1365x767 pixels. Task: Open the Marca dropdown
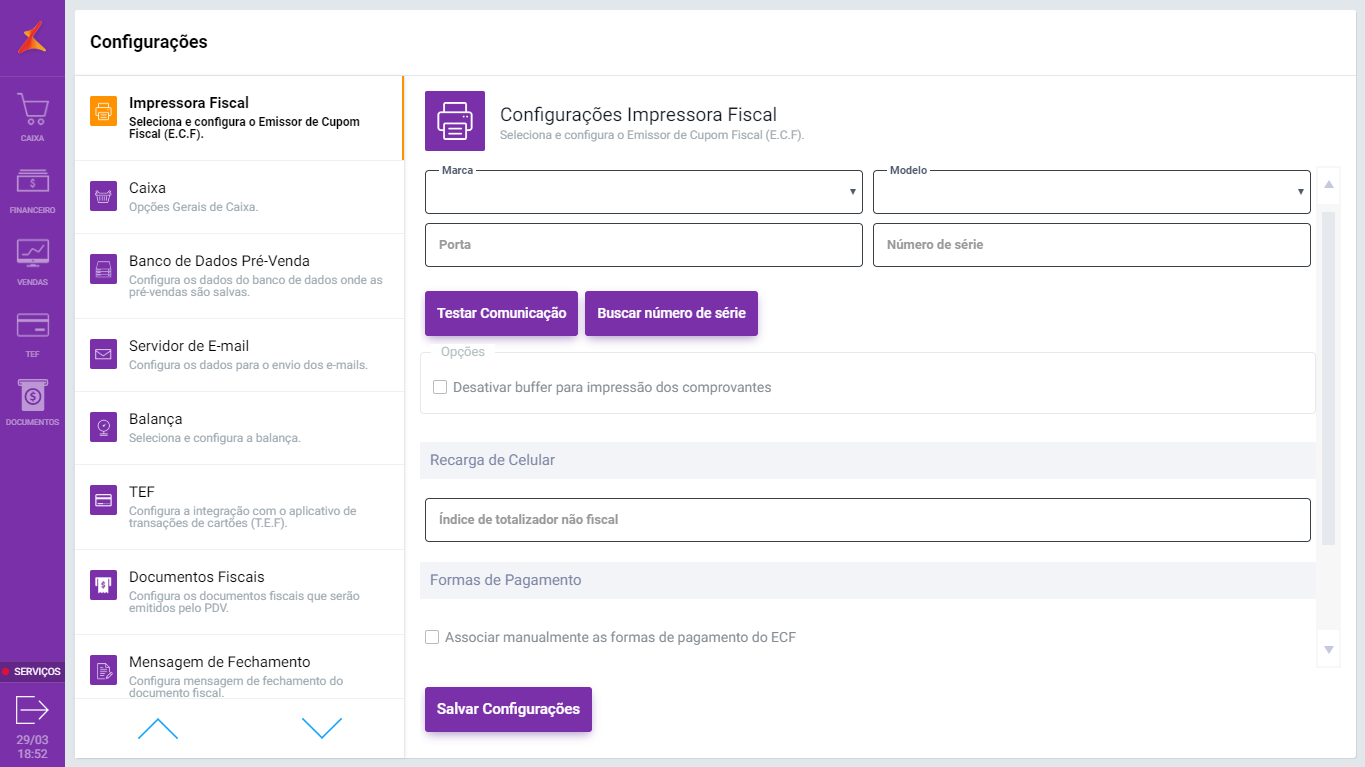[643, 192]
